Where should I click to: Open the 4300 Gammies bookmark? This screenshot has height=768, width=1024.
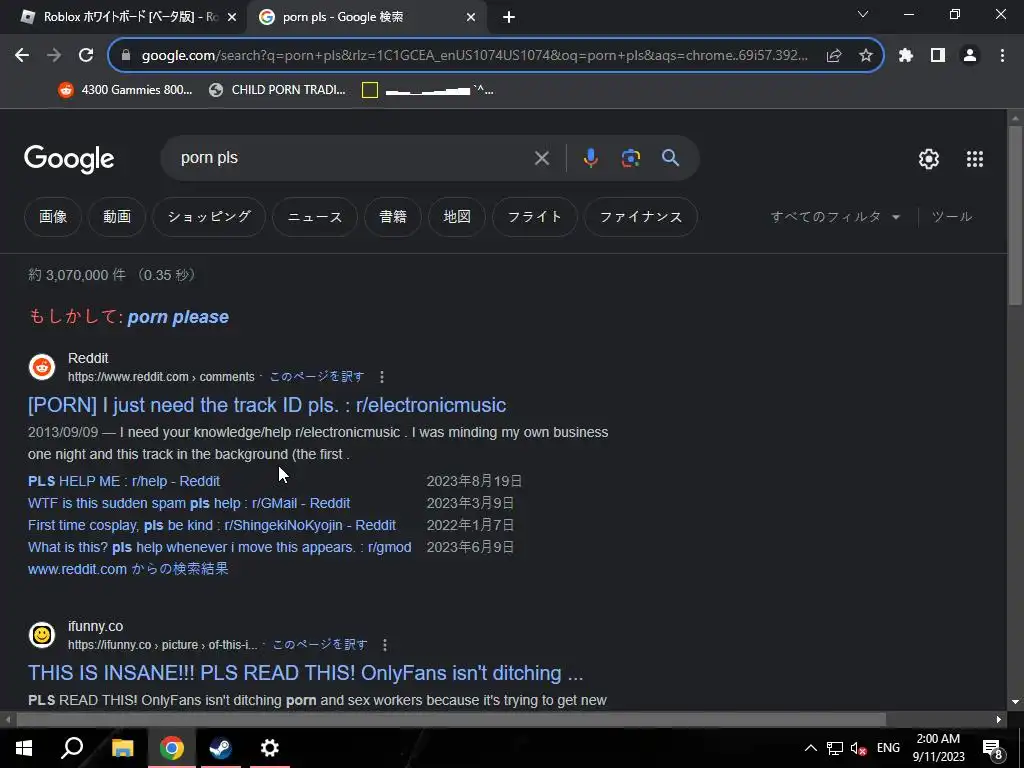(125, 90)
